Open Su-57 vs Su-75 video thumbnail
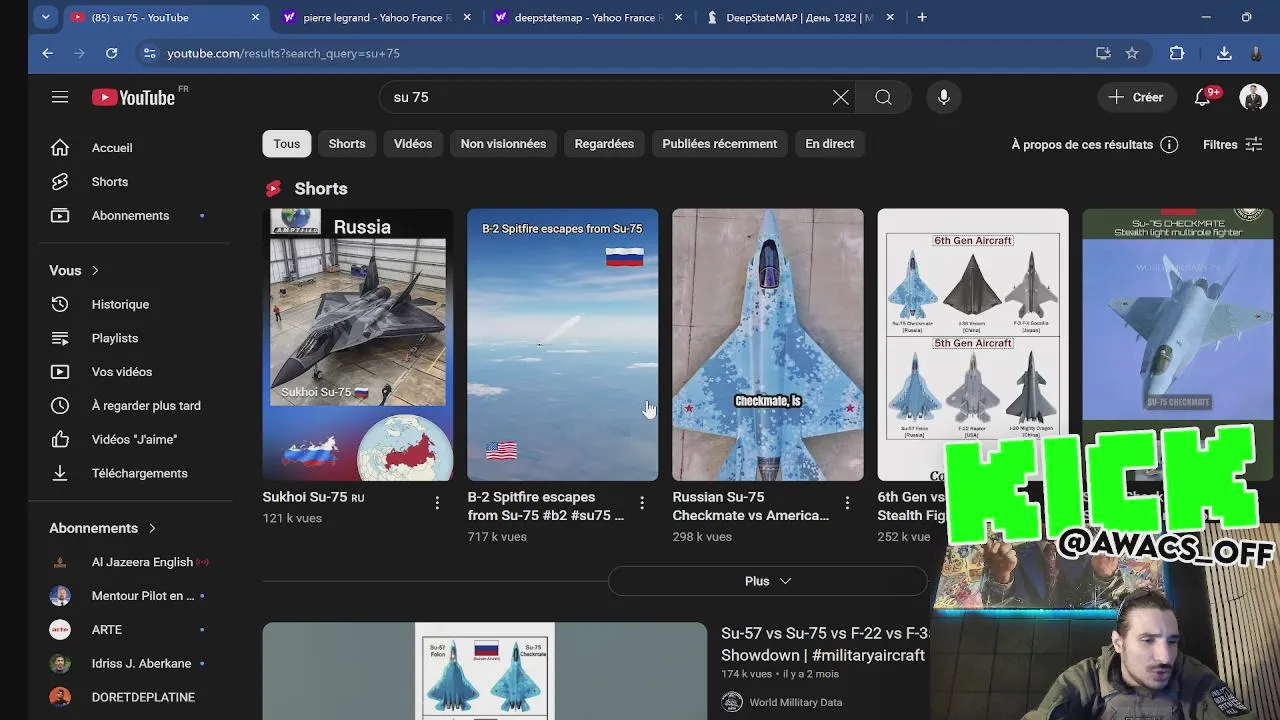The image size is (1280, 720). (x=485, y=671)
